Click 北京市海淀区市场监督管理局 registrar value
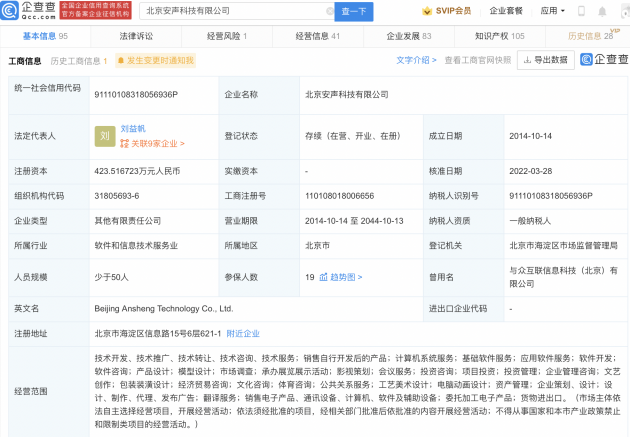This screenshot has width=630, height=437. pyautogui.click(x=563, y=245)
